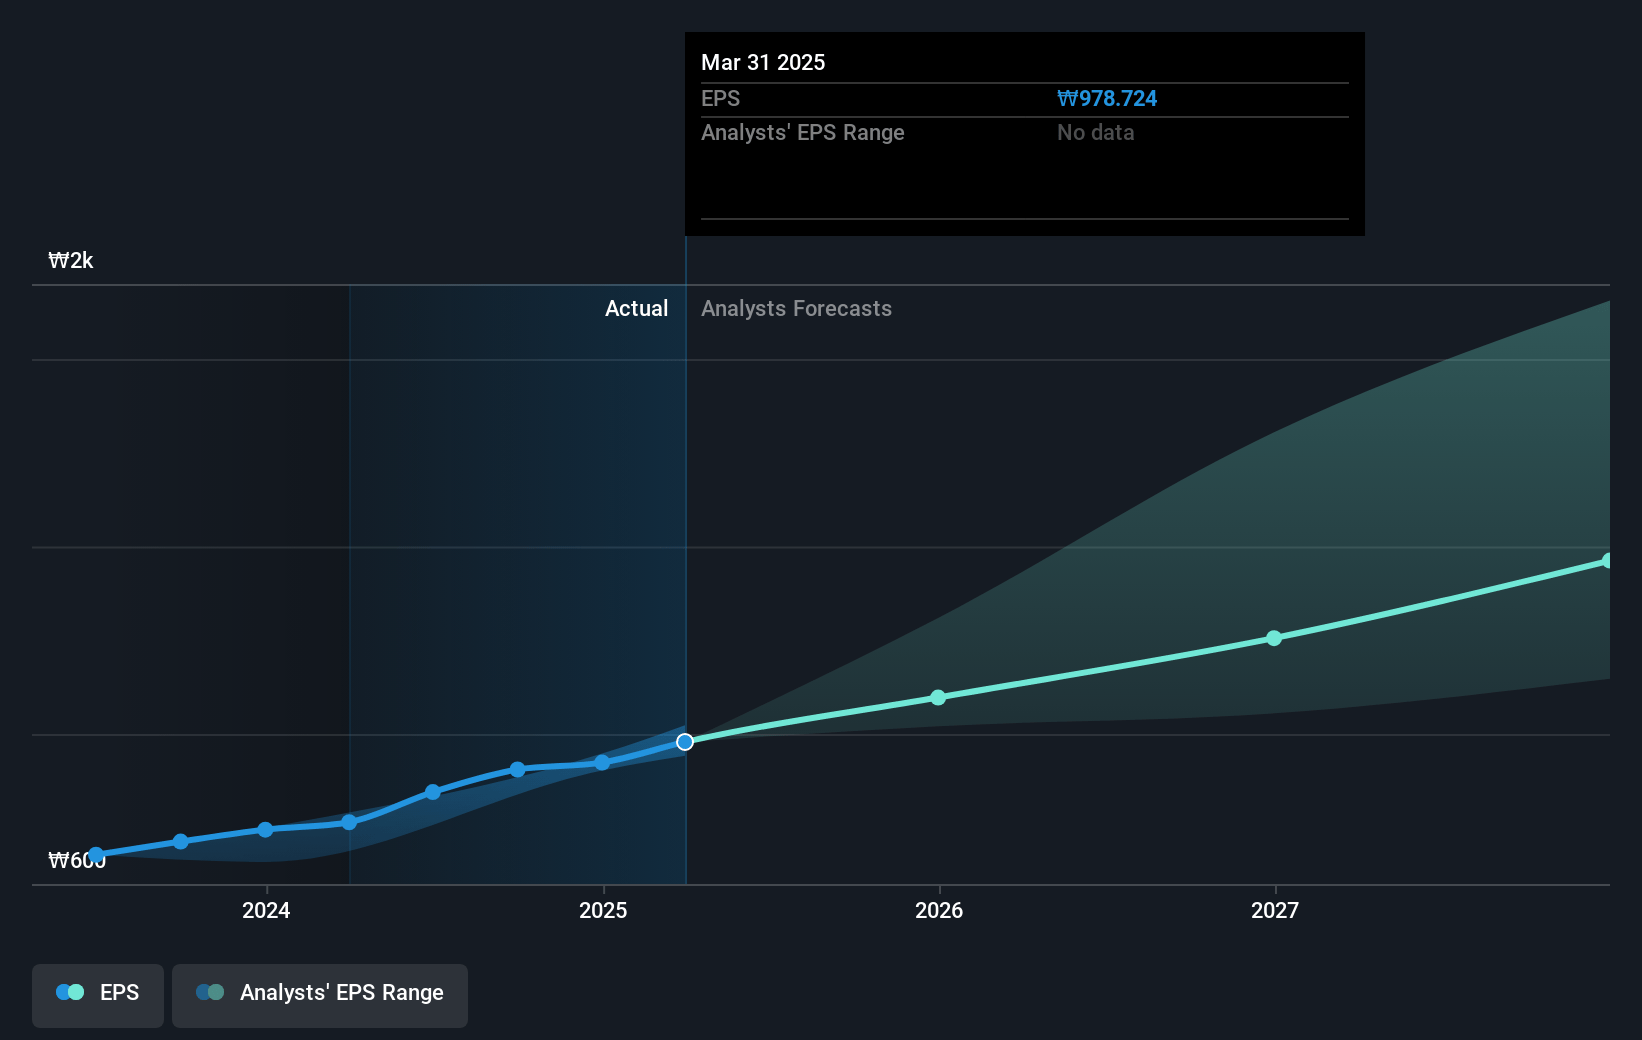Click the Mar 31 2025 tooltip date
The height and width of the screenshot is (1040, 1642).
(763, 62)
